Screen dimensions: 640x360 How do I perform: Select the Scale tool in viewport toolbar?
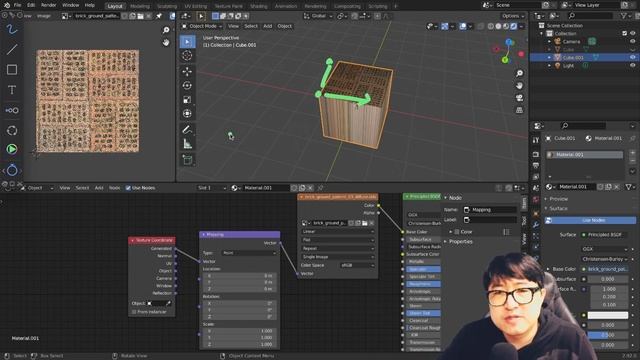click(x=187, y=100)
